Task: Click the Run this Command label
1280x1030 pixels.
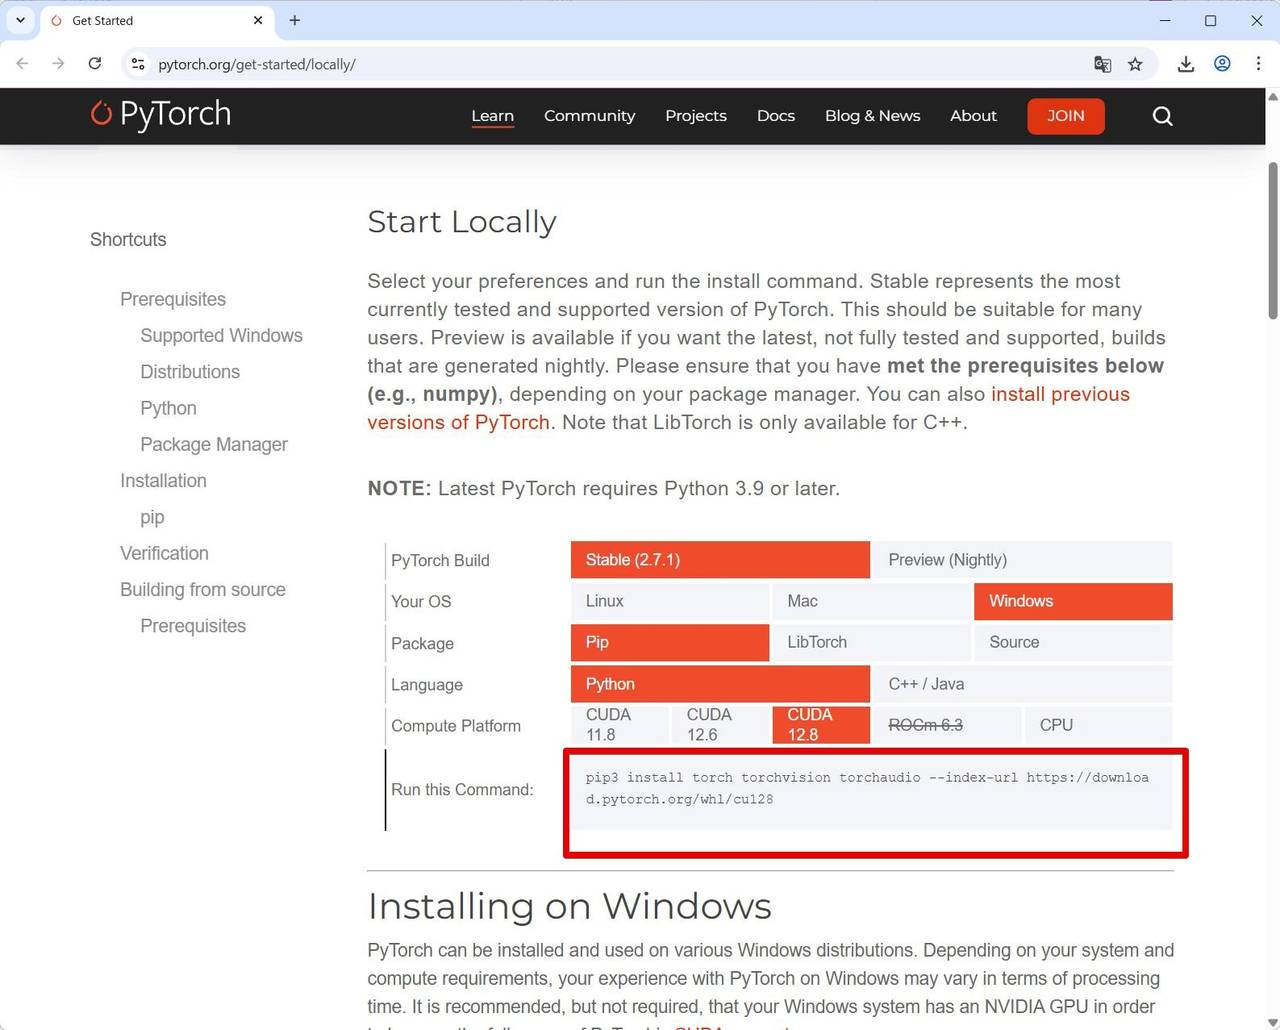Action: [x=462, y=789]
